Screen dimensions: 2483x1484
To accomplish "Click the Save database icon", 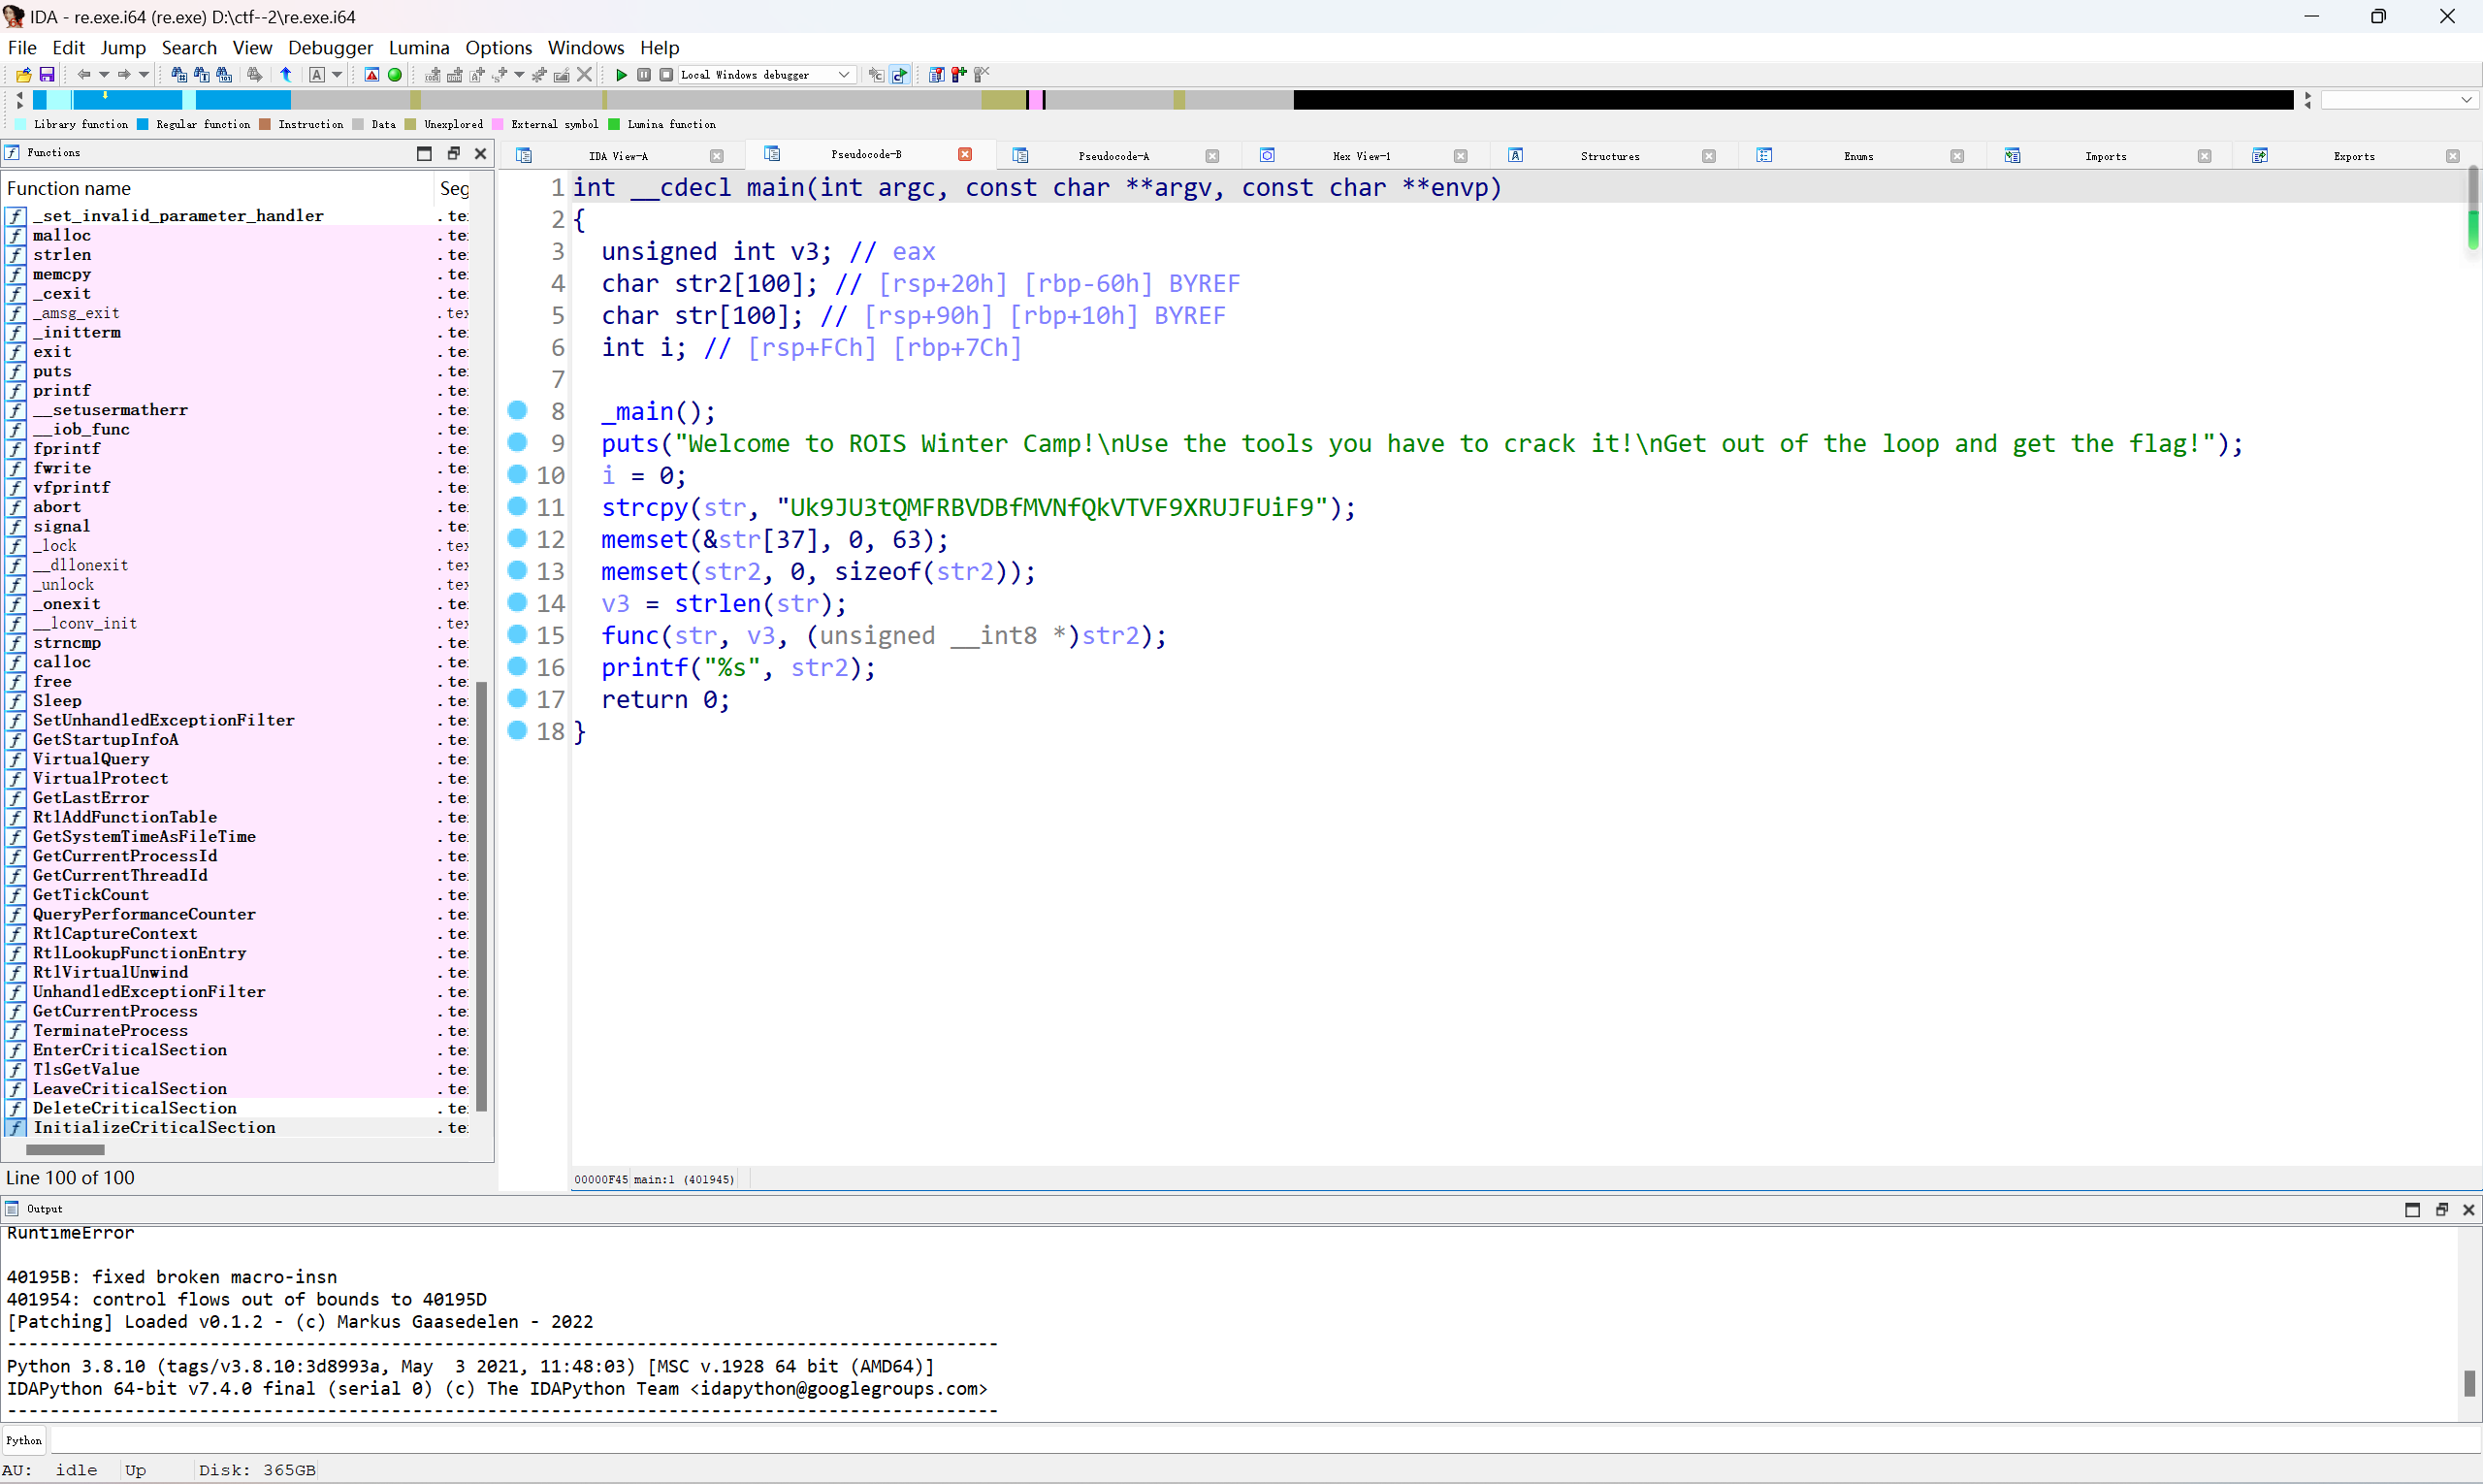I will pyautogui.click(x=46, y=75).
